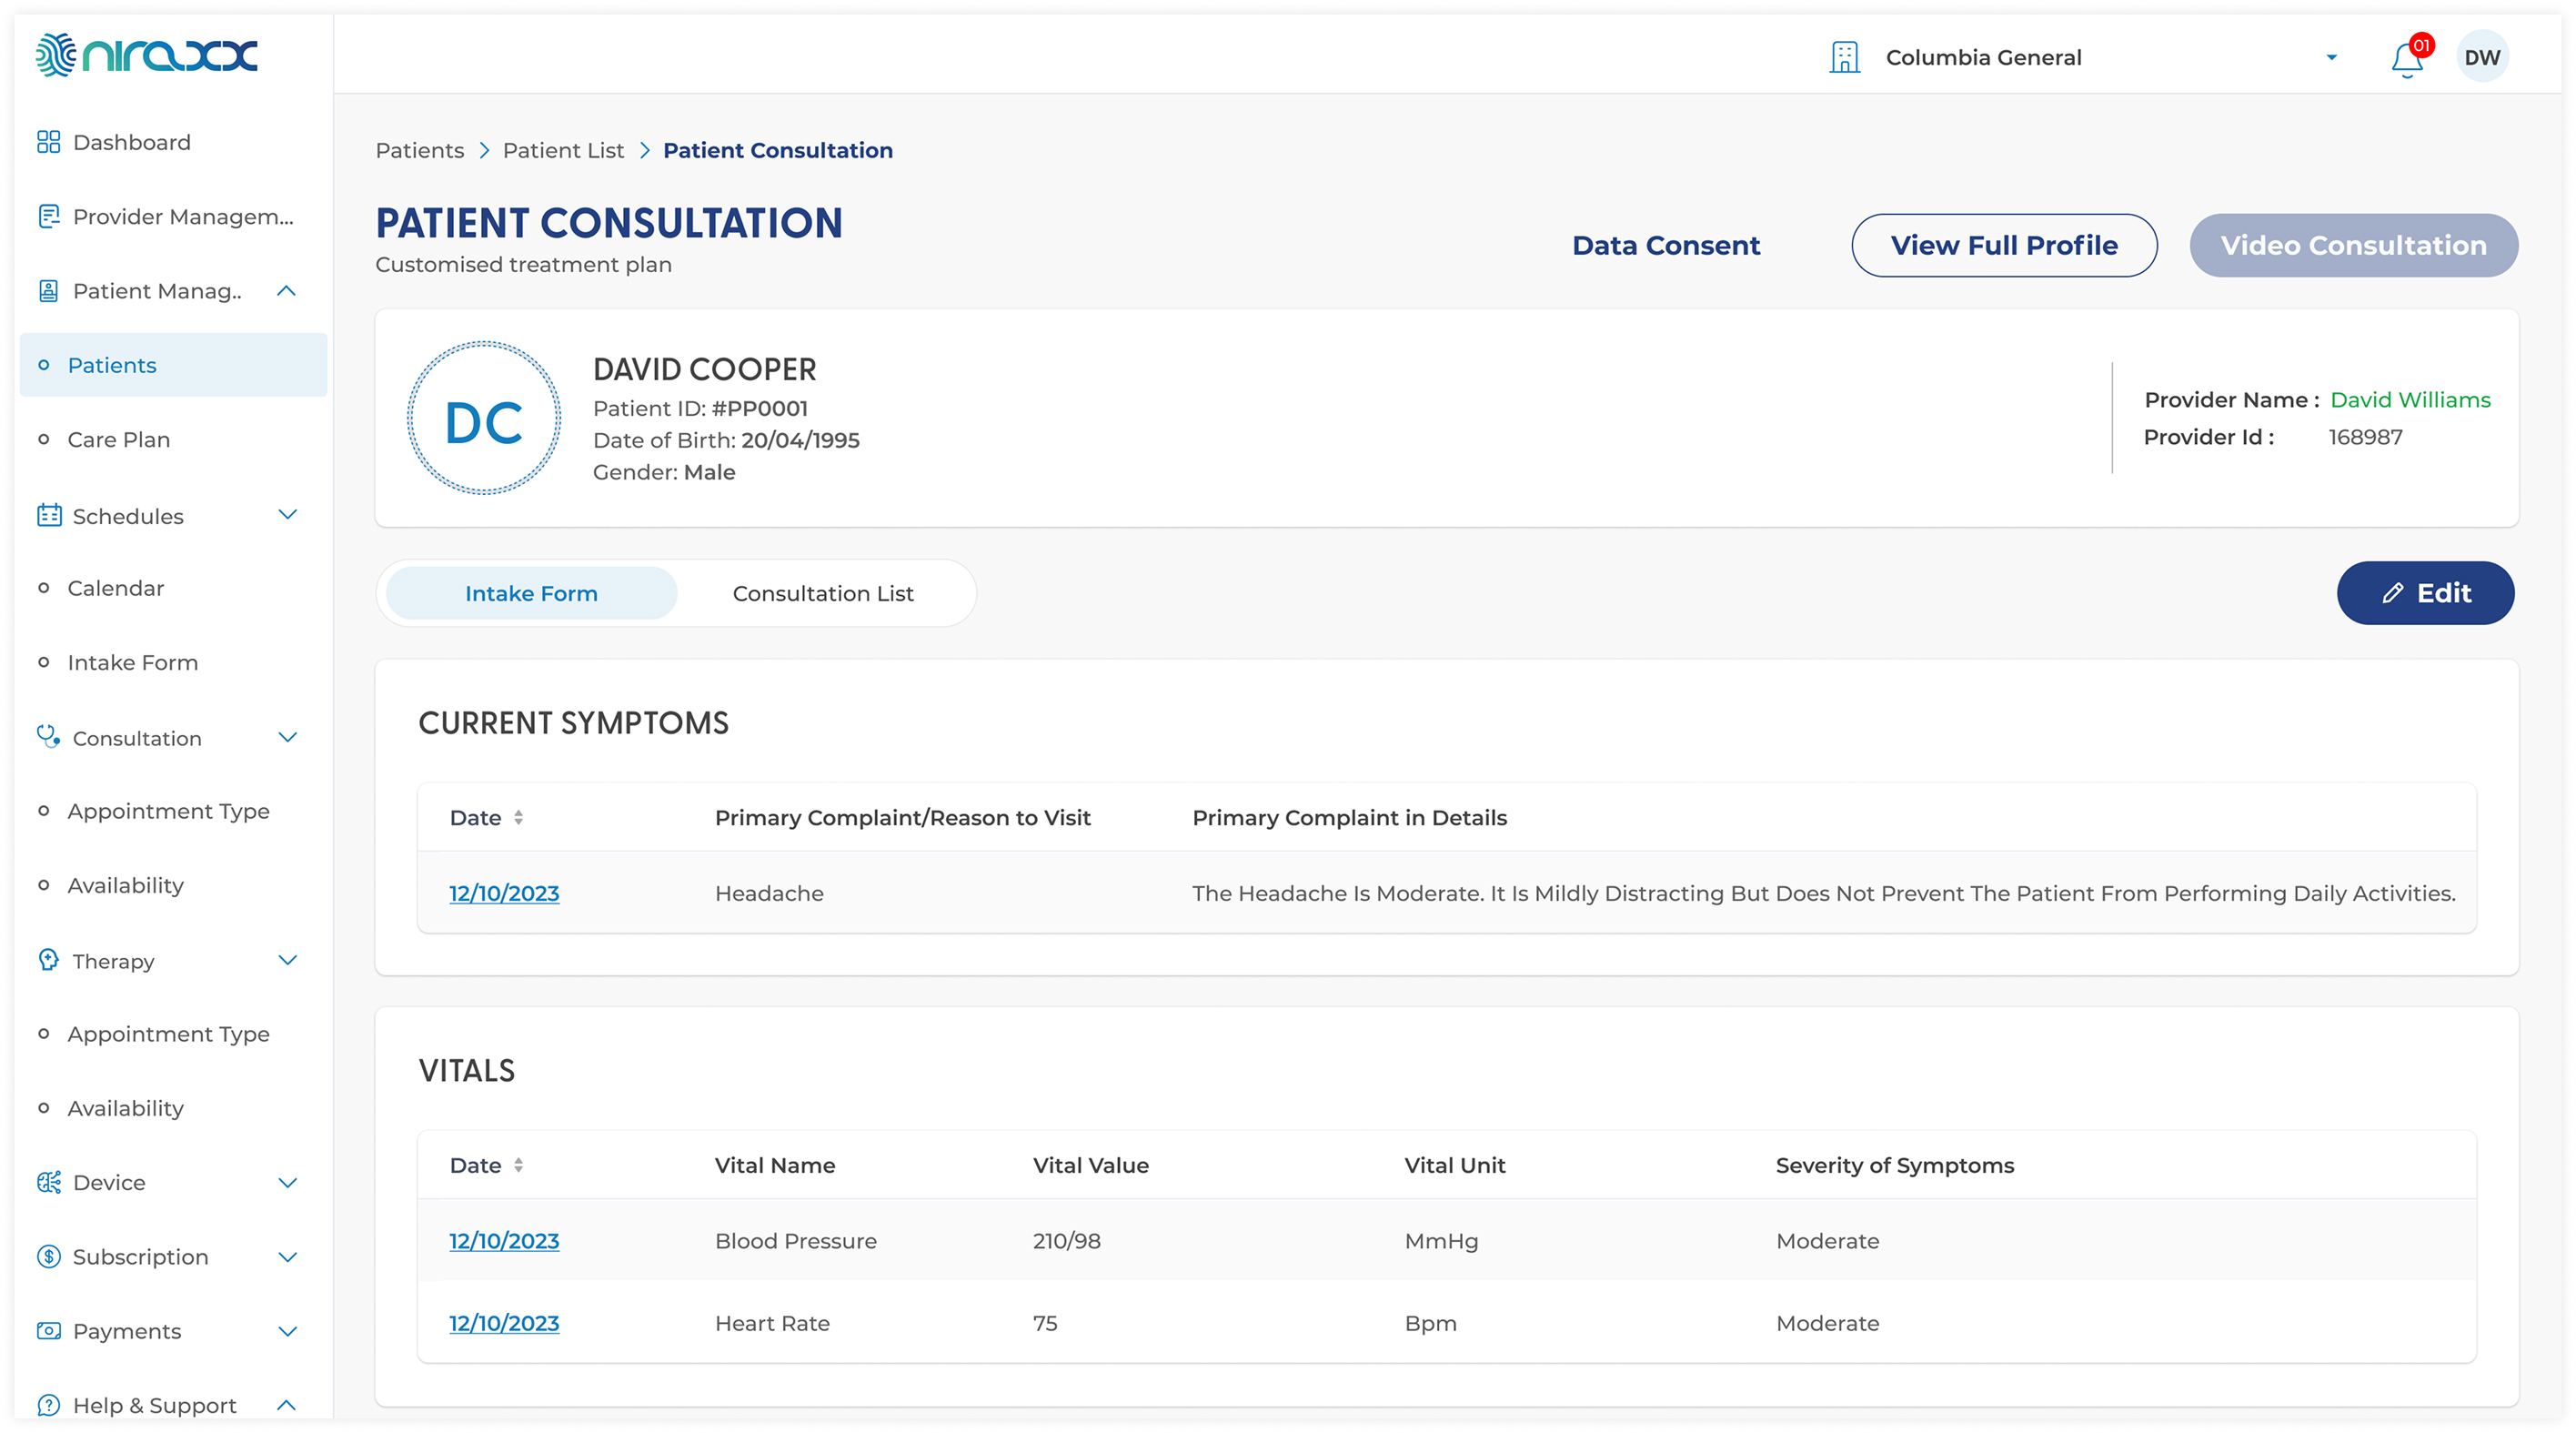Sort Vitals table by Date

[518, 1165]
